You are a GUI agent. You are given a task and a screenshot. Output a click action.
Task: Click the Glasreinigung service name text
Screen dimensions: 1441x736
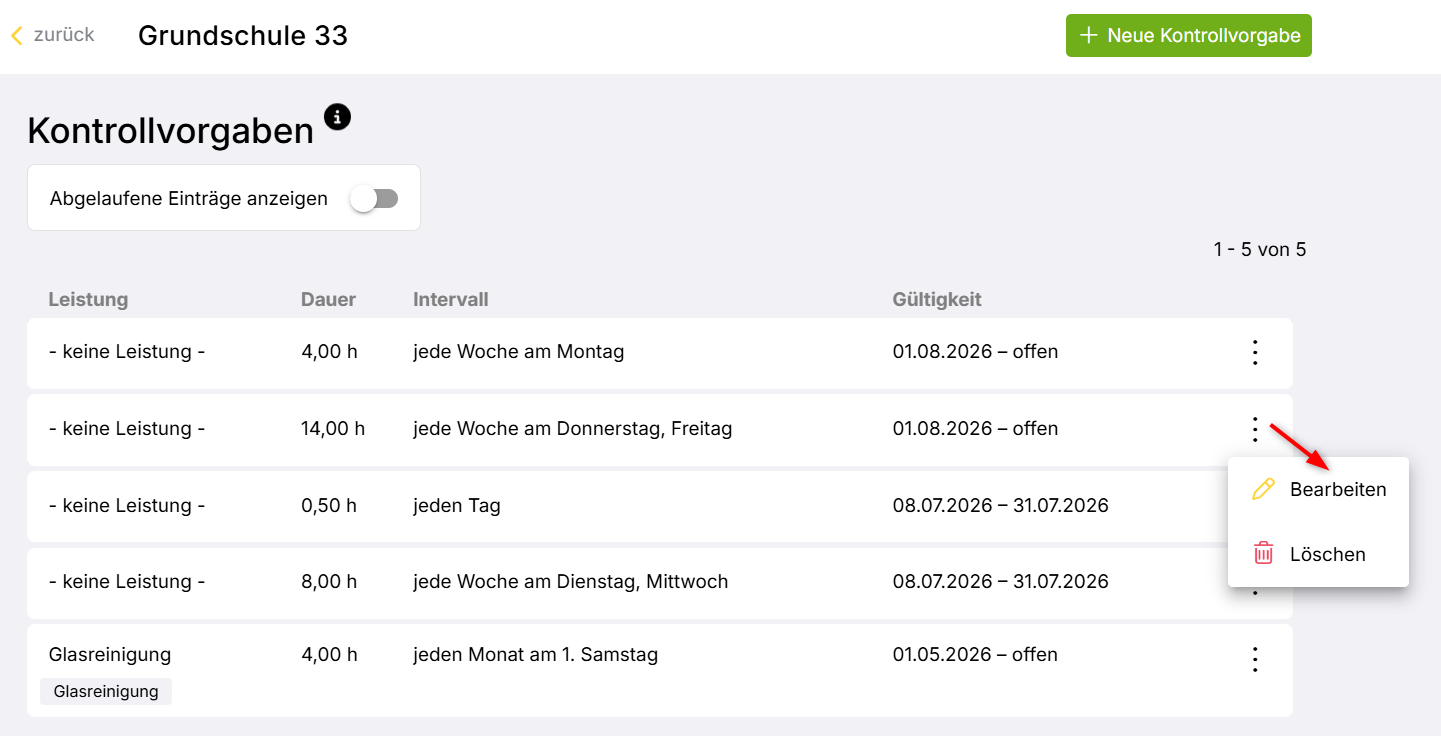tap(110, 655)
